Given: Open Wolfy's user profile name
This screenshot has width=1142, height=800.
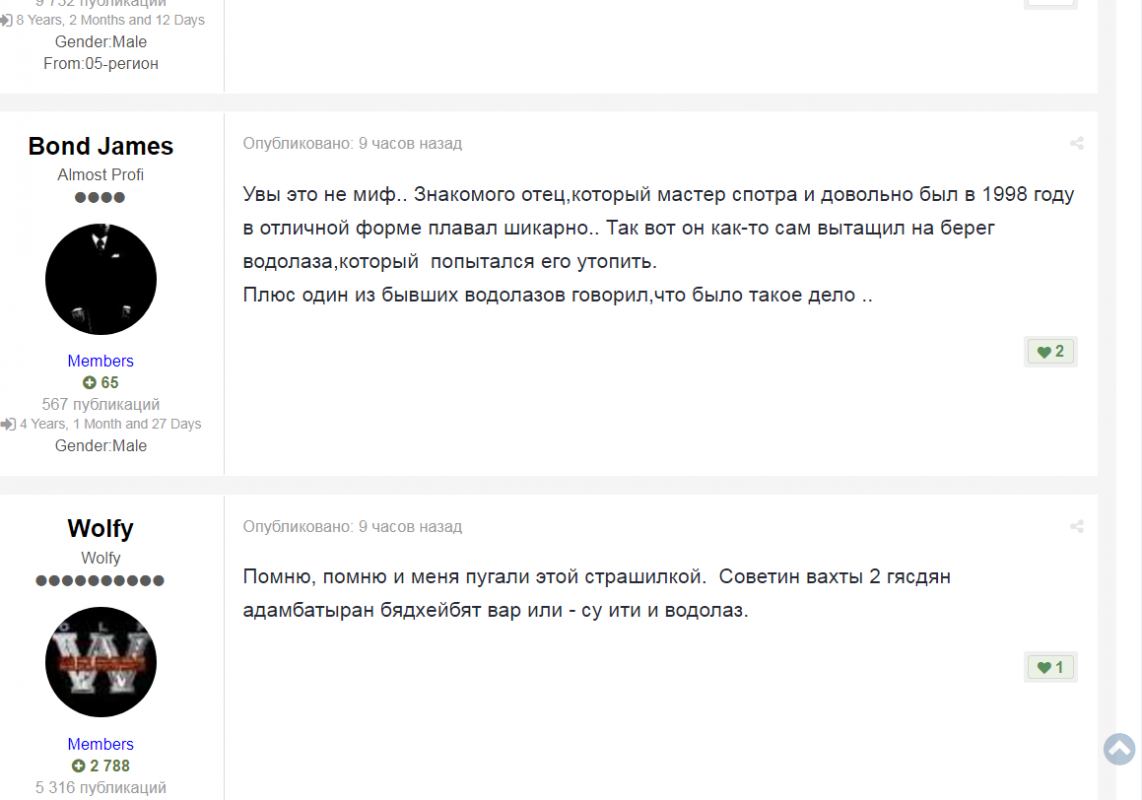Looking at the screenshot, I should (x=100, y=528).
